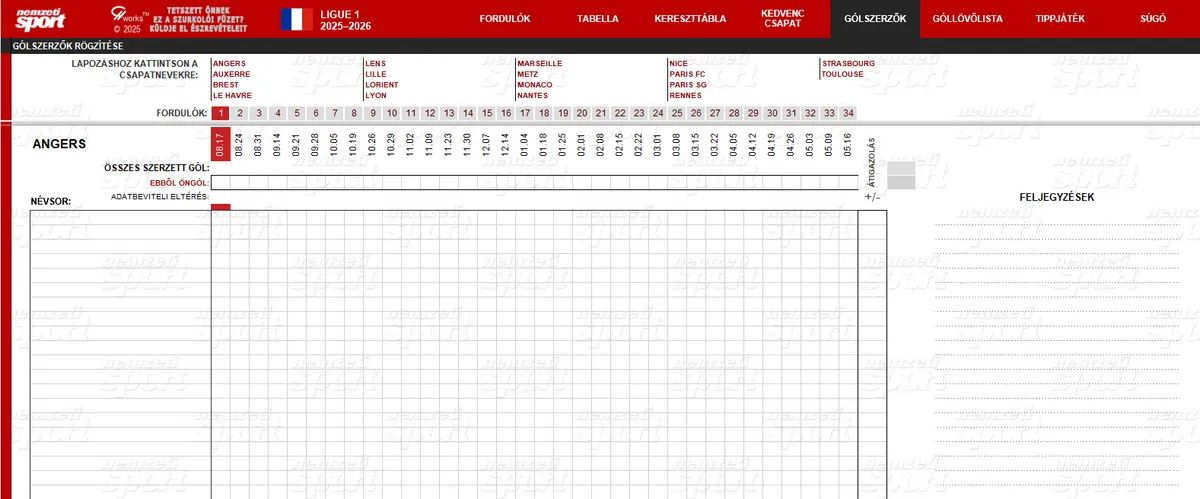Jump to the Marseille team

pyautogui.click(x=540, y=63)
